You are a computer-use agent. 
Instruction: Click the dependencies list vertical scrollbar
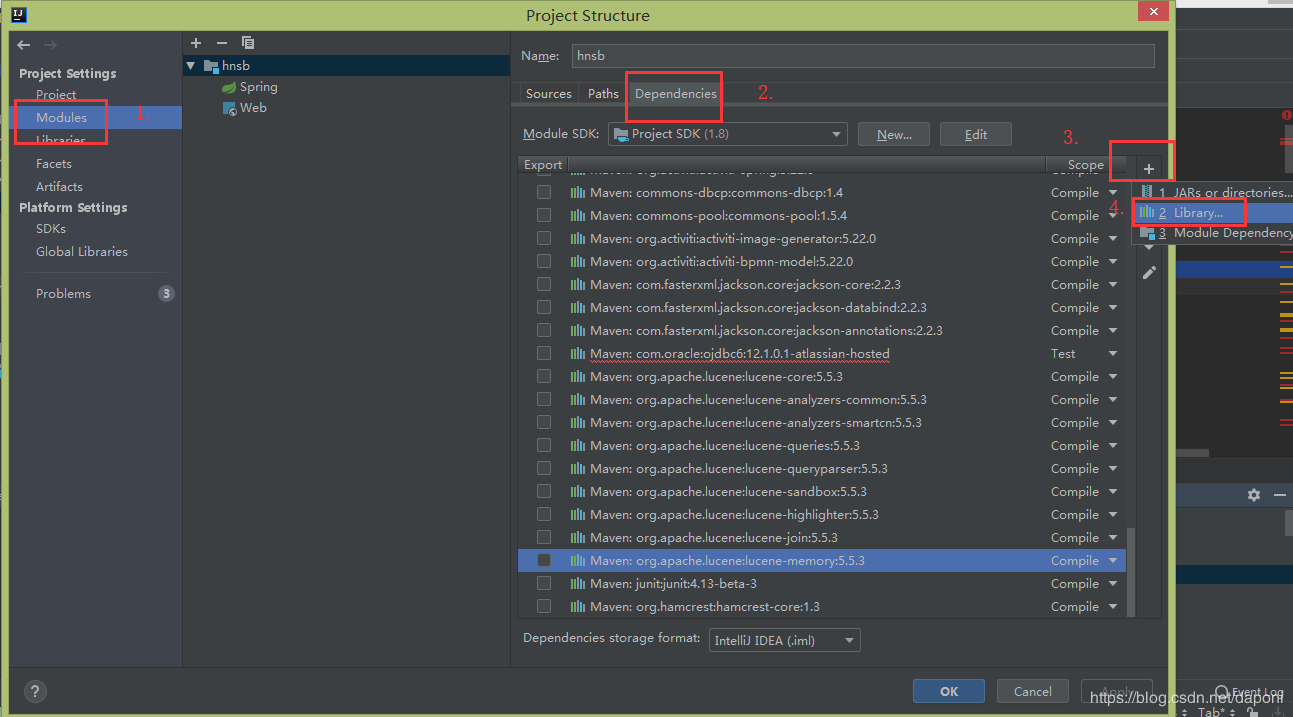[x=1130, y=572]
